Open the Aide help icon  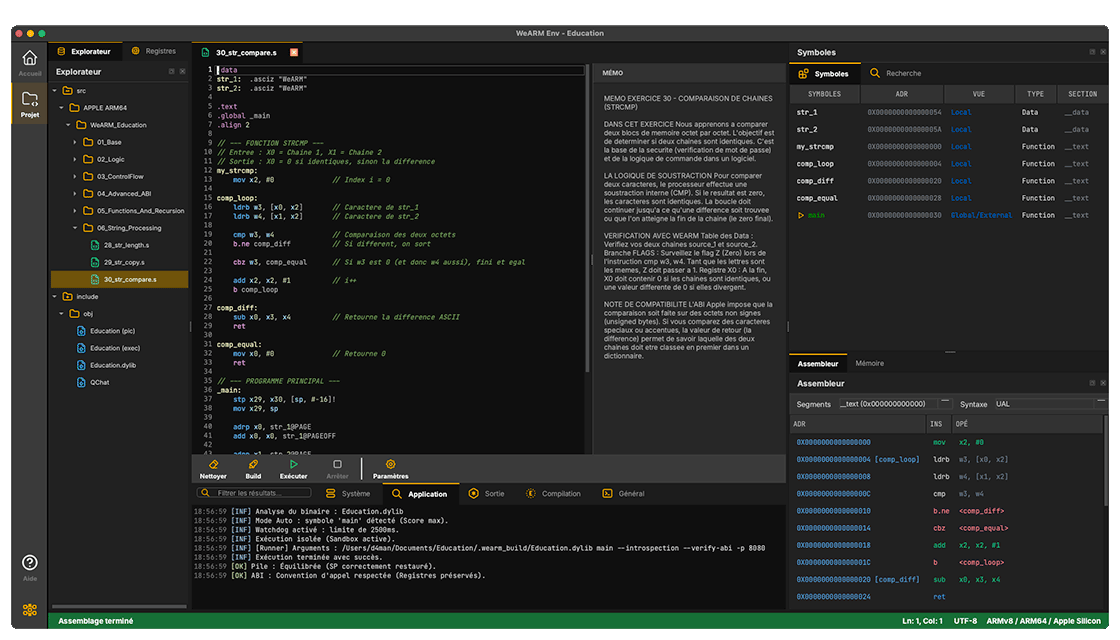(x=30, y=564)
